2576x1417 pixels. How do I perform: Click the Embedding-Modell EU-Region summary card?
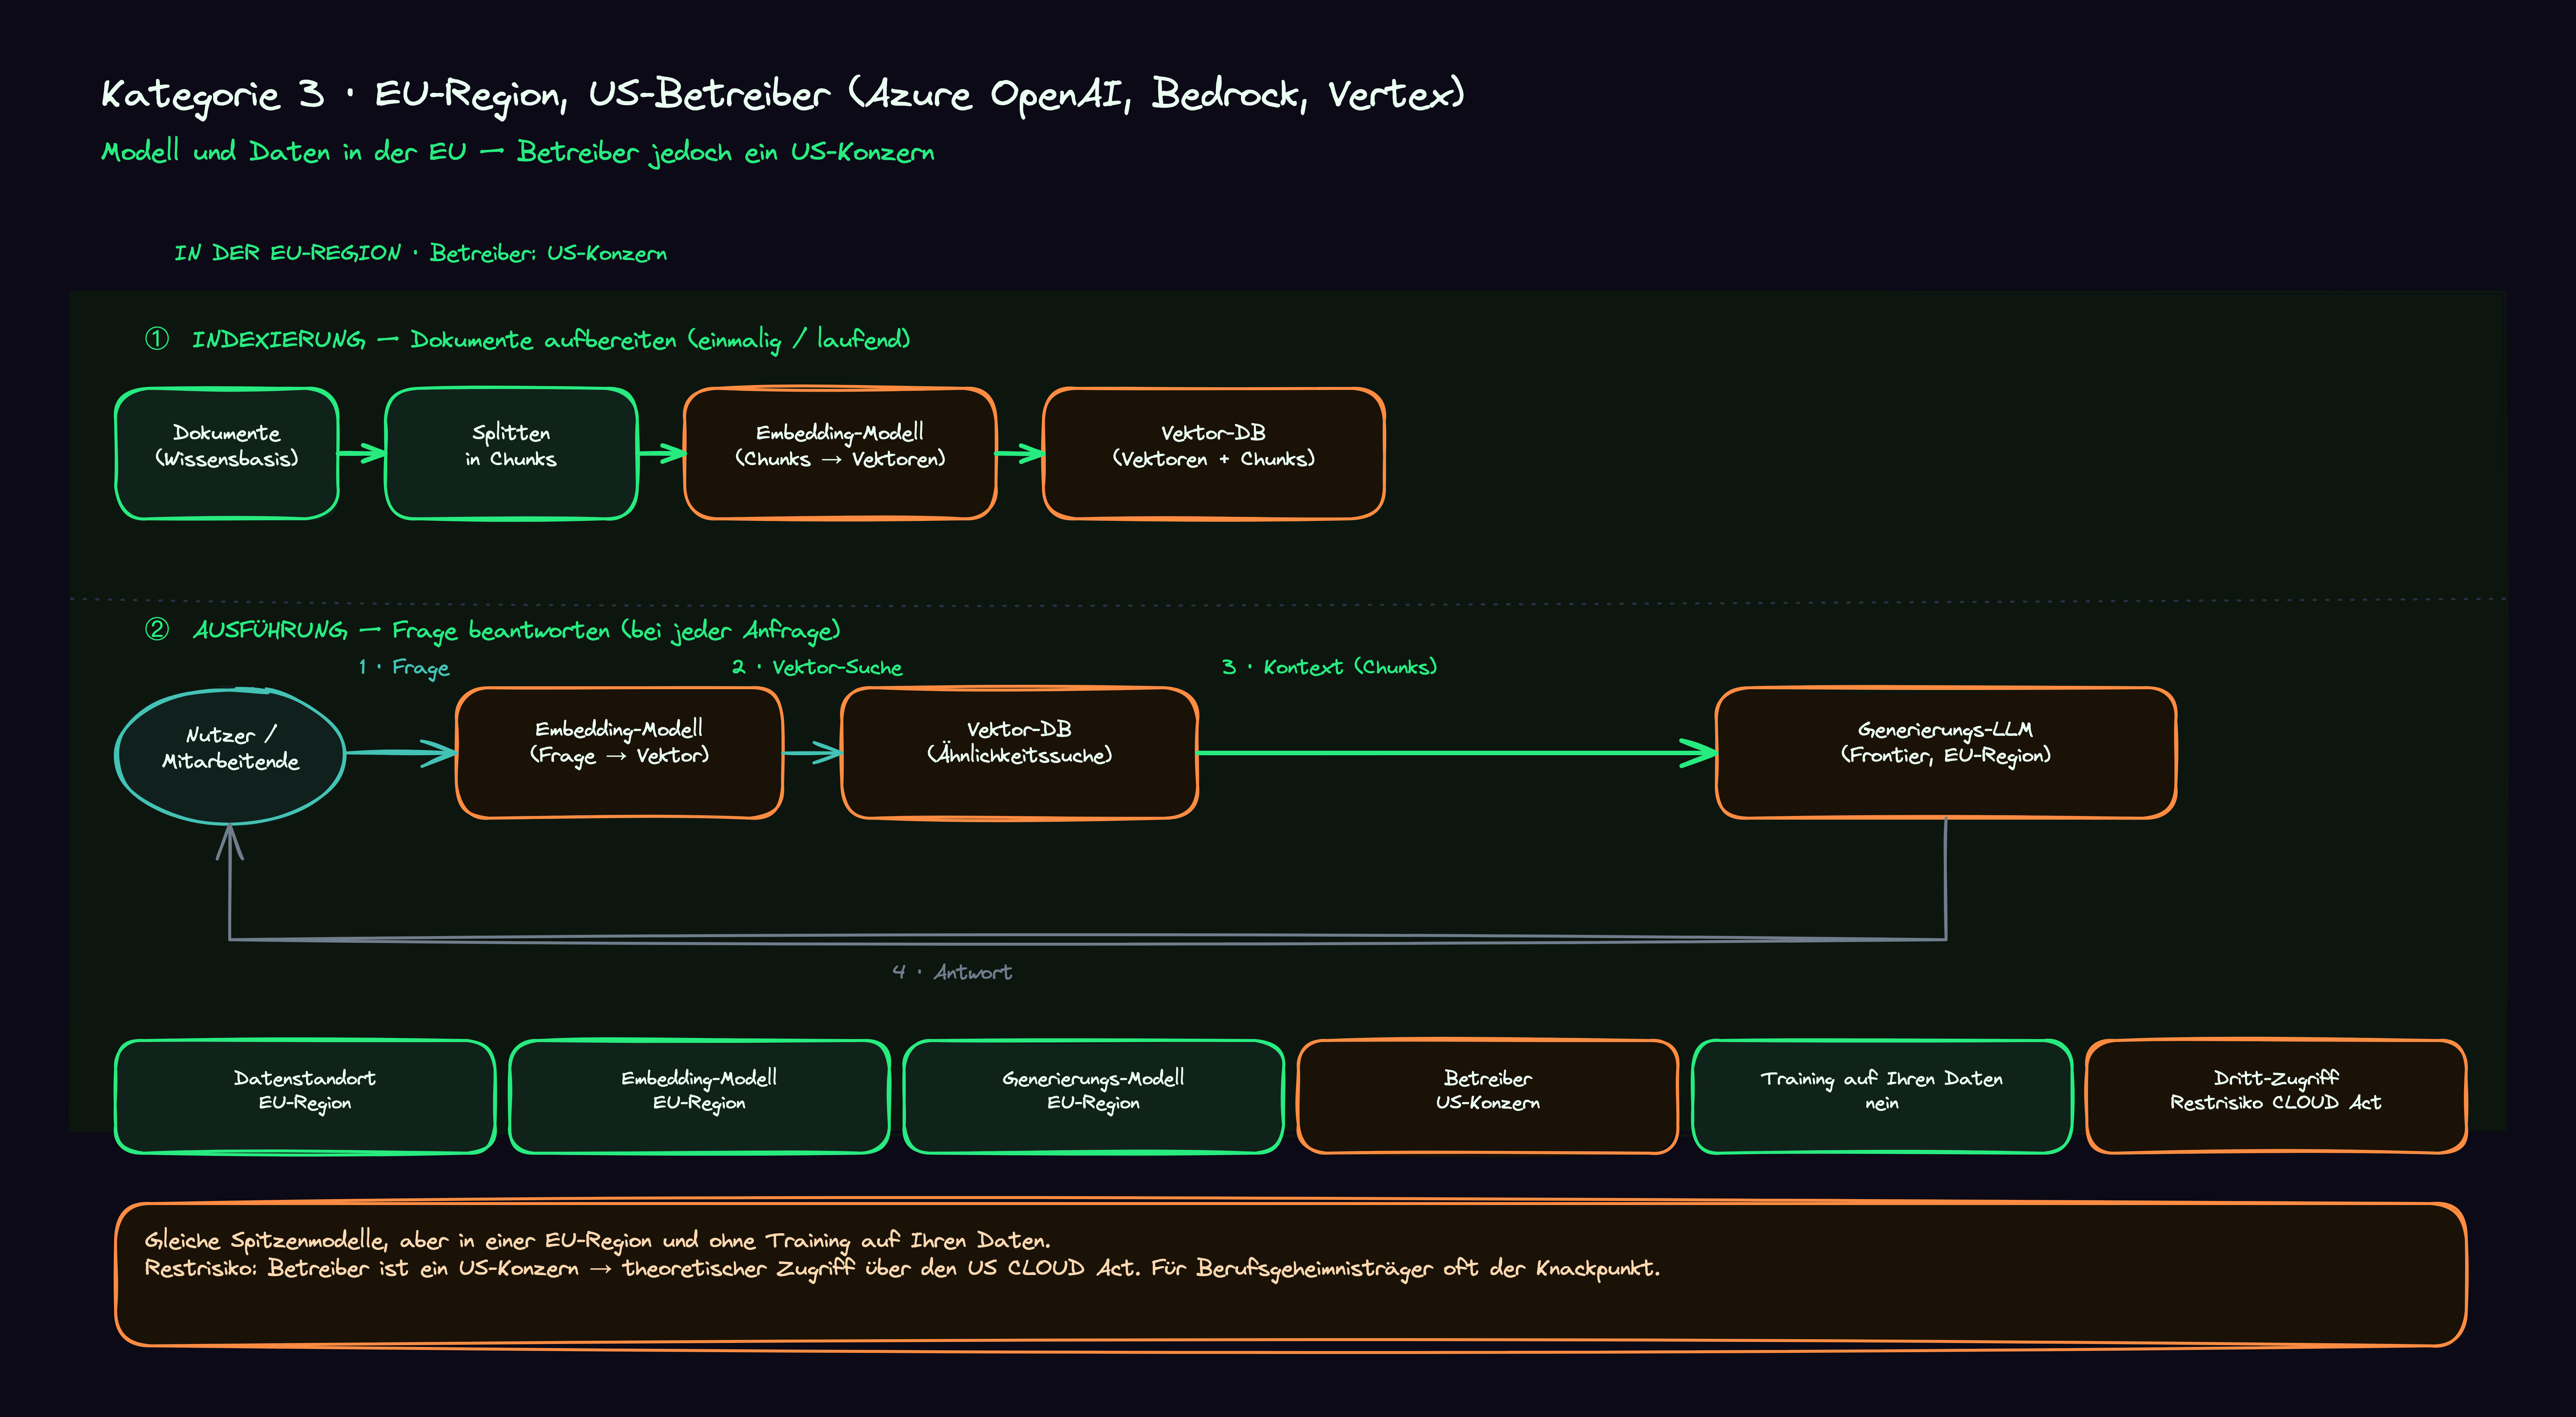click(699, 1096)
